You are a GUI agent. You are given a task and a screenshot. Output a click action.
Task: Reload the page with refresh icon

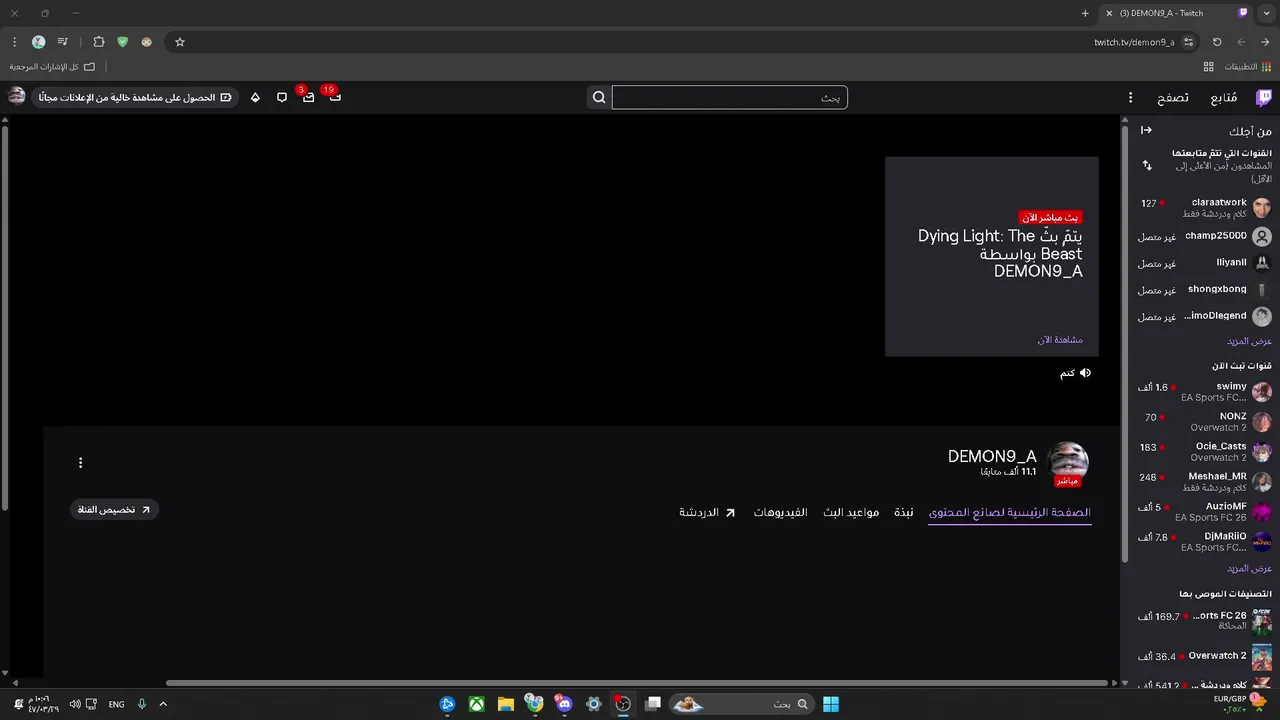tap(1217, 42)
